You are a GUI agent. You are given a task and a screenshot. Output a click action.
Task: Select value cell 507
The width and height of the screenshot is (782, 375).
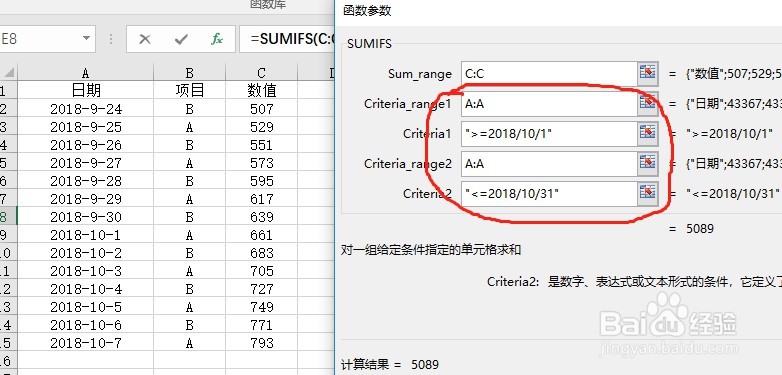(x=261, y=109)
